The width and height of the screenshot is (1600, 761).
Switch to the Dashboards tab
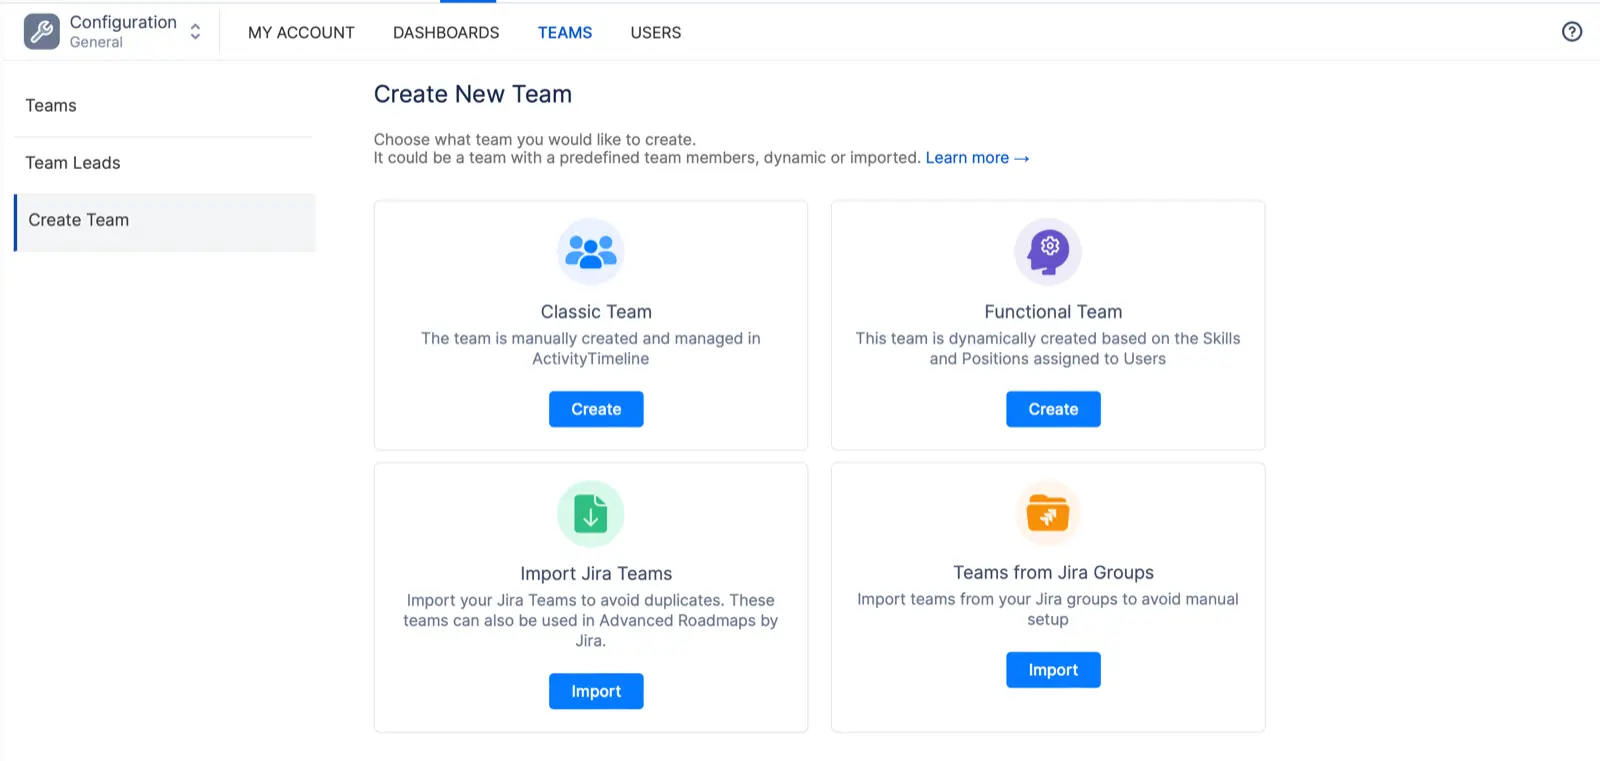pyautogui.click(x=446, y=33)
